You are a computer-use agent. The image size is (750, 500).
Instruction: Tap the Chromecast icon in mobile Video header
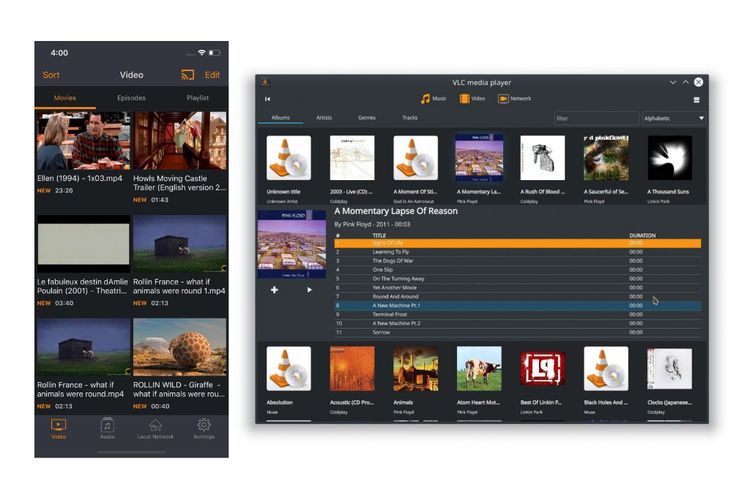click(x=188, y=75)
